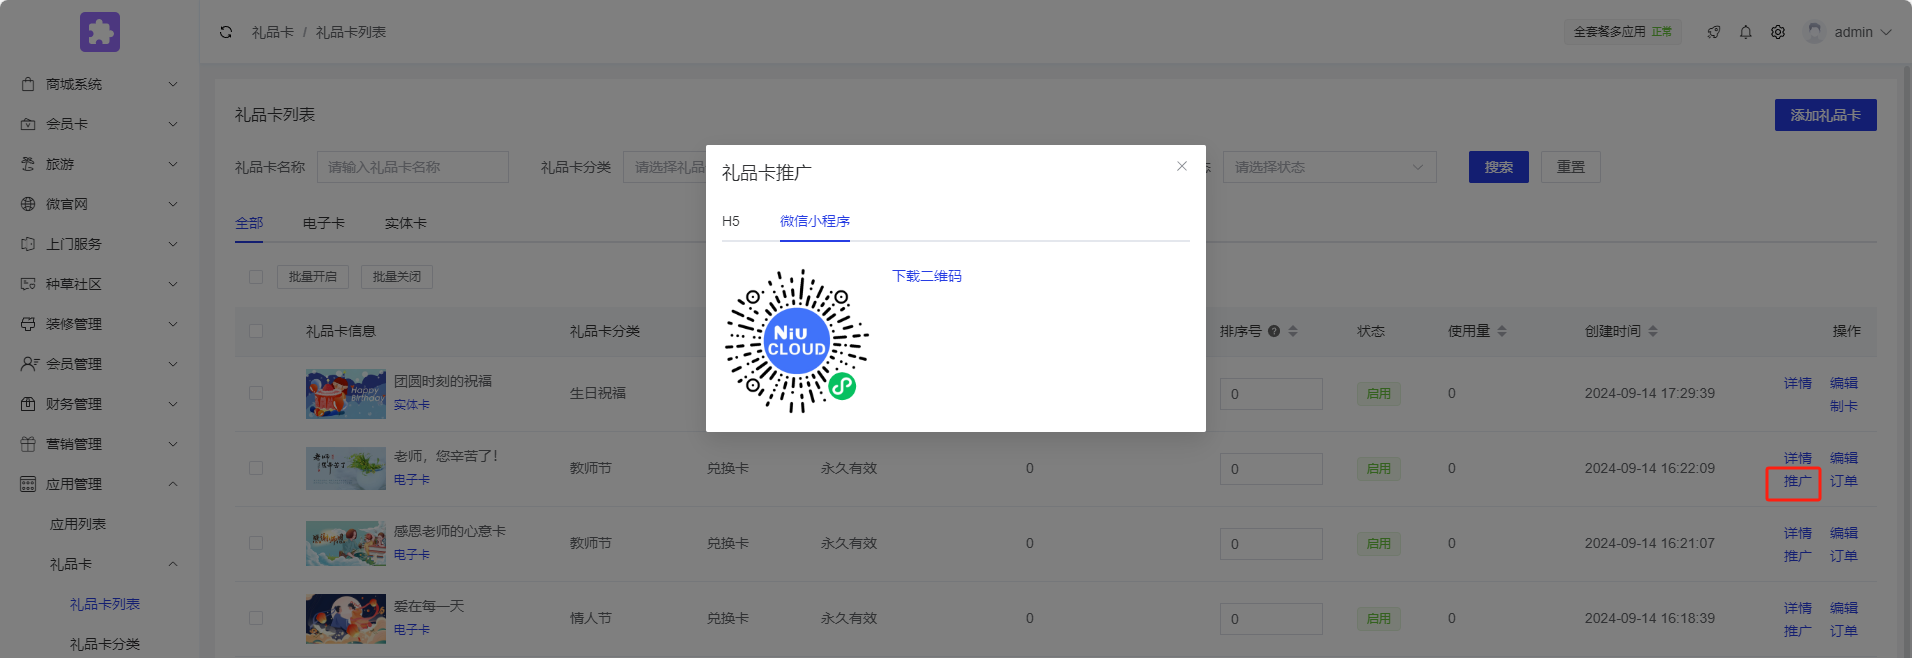This screenshot has height=658, width=1912.
Task: Switch to the H5 tab
Action: pyautogui.click(x=731, y=221)
